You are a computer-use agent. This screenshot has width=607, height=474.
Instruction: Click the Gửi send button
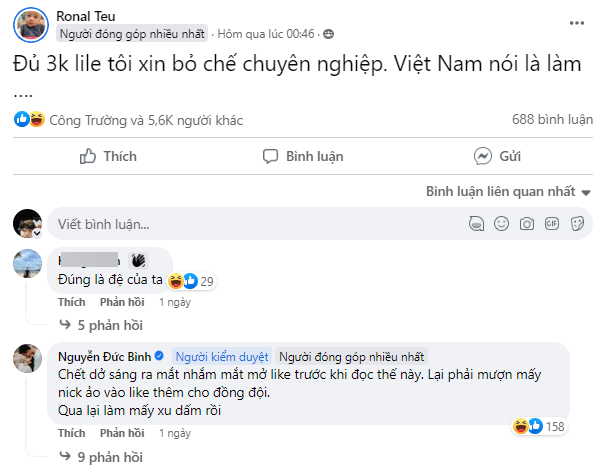point(497,157)
